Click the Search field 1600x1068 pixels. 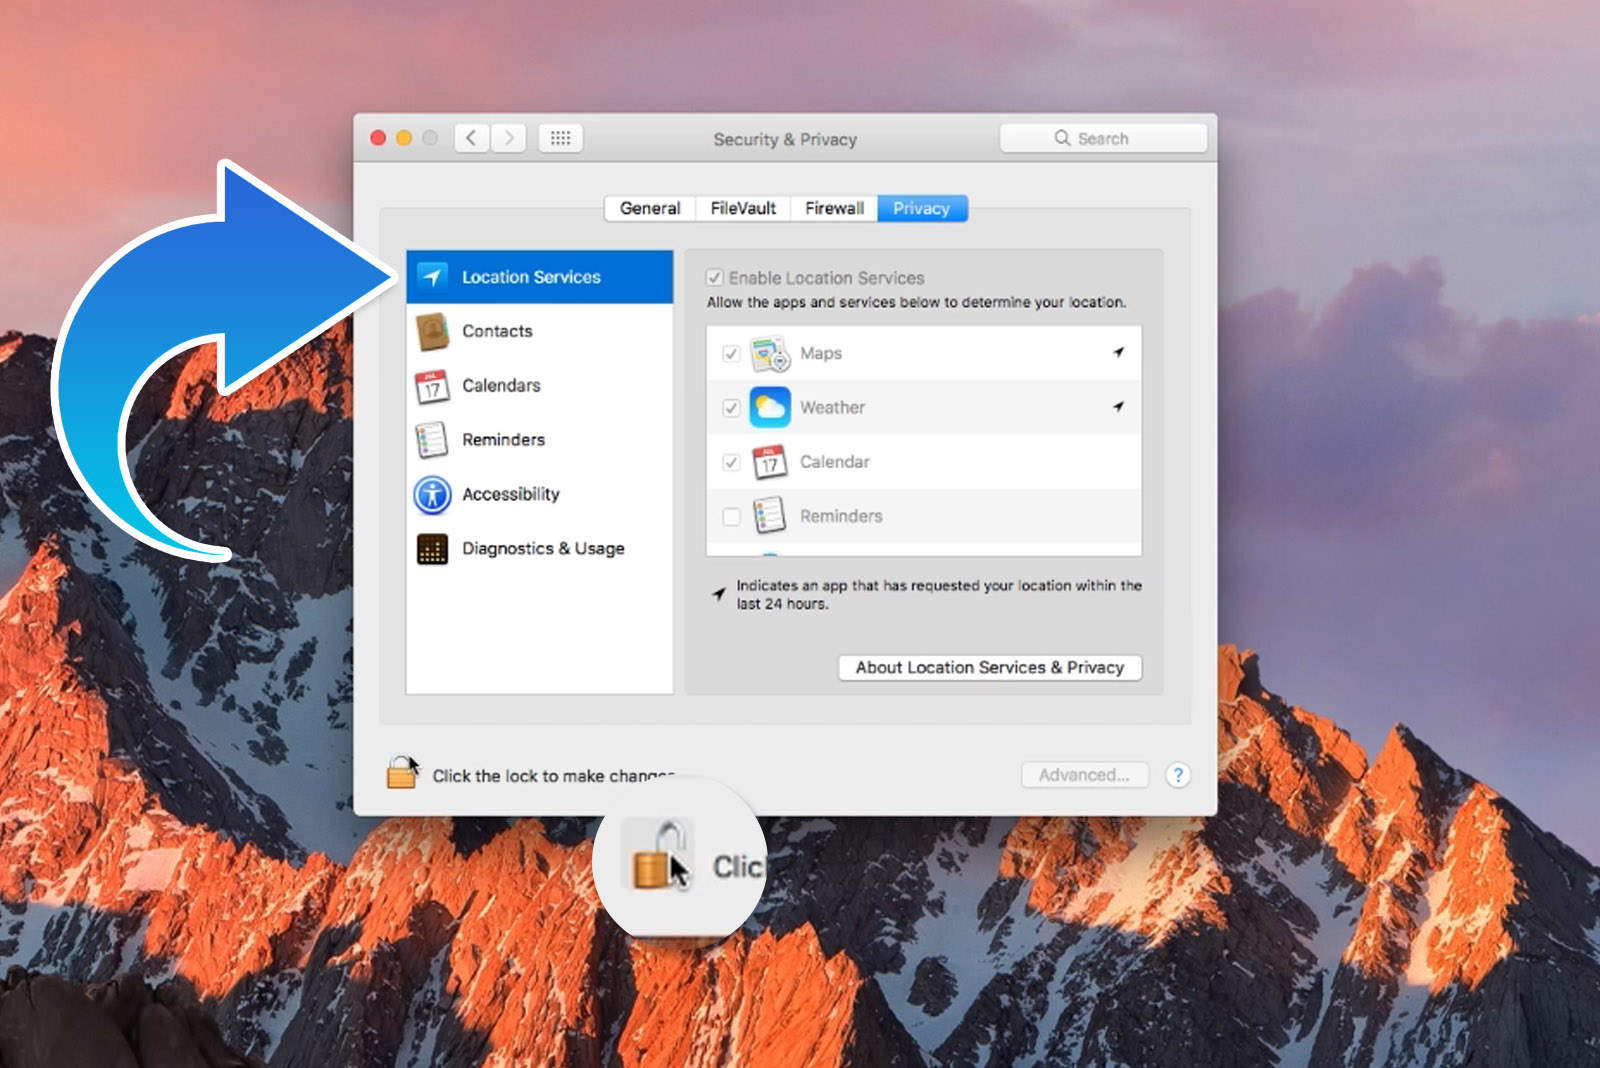click(x=1103, y=138)
